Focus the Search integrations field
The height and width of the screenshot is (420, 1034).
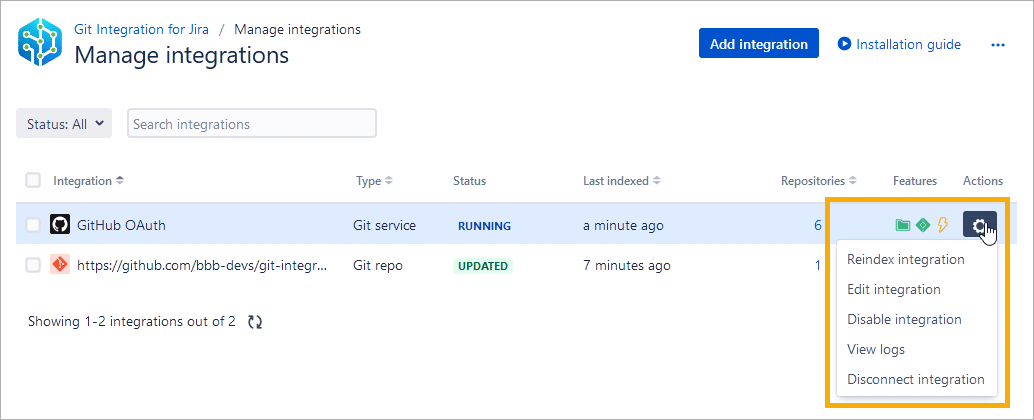[252, 123]
